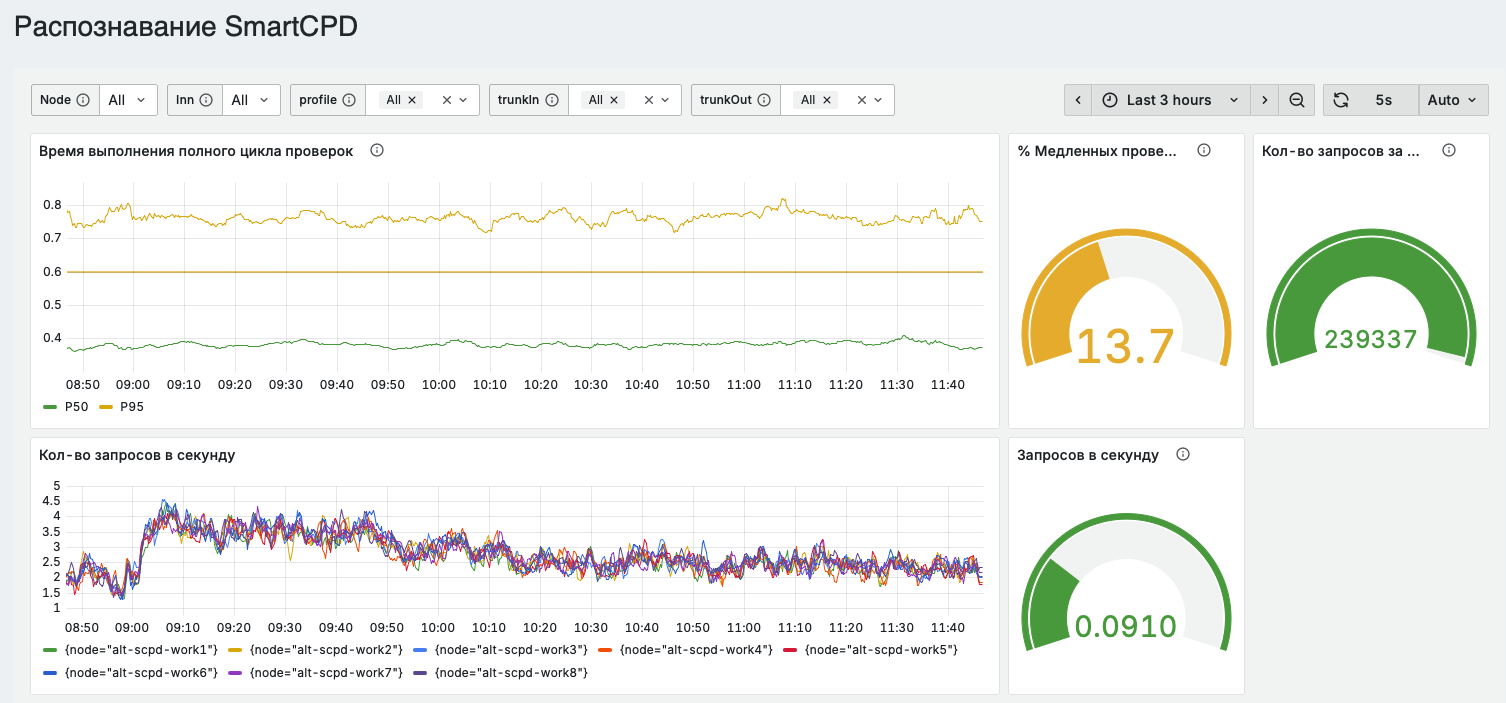Expand the trunkOut filter chevron
The width and height of the screenshot is (1506, 703).
point(878,100)
